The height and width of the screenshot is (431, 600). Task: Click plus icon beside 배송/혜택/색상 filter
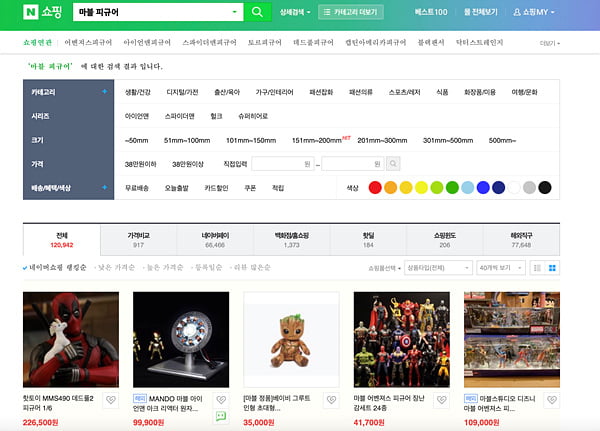tap(104, 188)
